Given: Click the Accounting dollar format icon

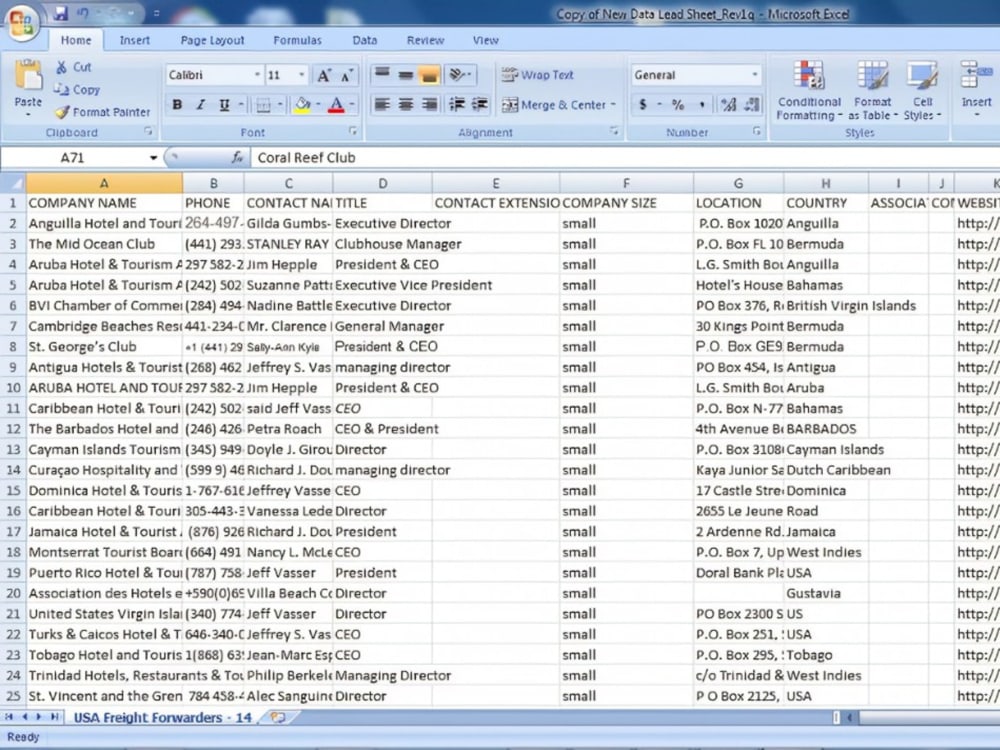Looking at the screenshot, I should pyautogui.click(x=643, y=105).
